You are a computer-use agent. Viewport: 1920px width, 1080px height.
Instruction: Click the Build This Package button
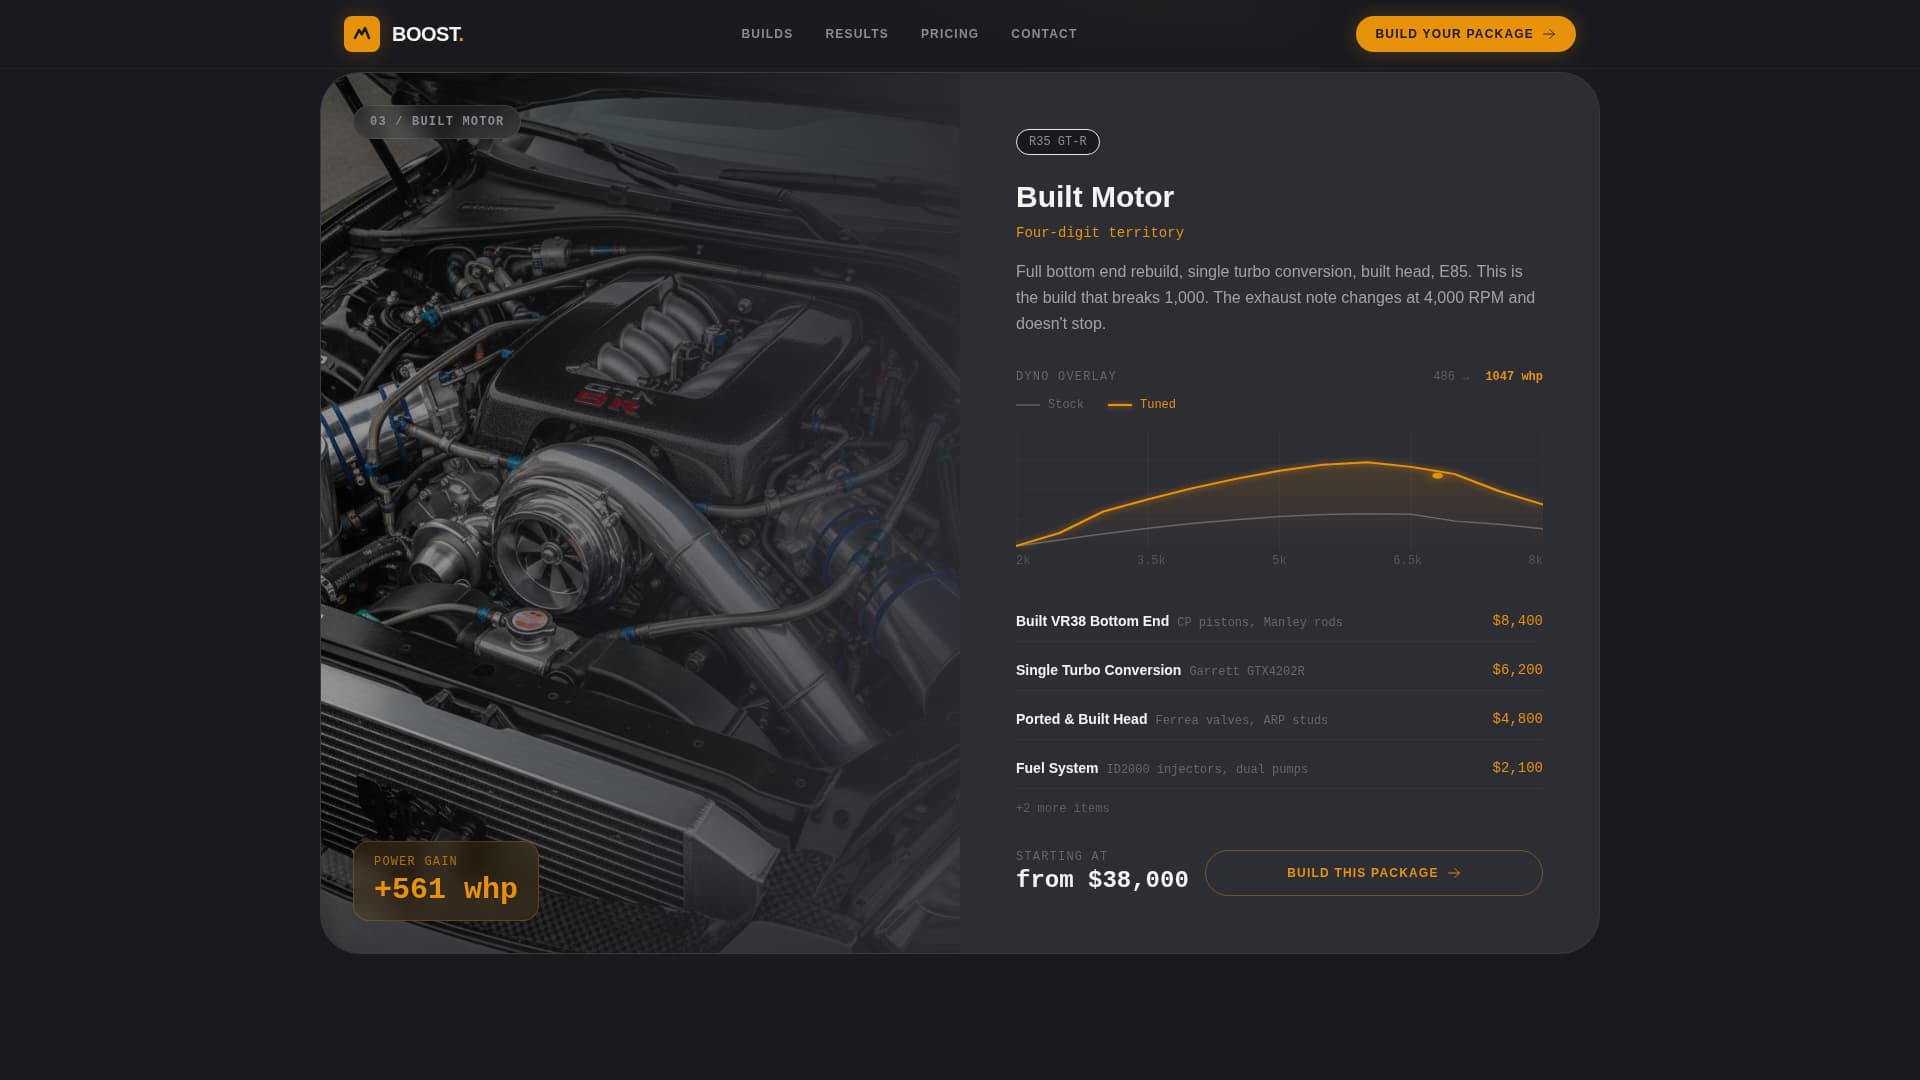tap(1374, 873)
